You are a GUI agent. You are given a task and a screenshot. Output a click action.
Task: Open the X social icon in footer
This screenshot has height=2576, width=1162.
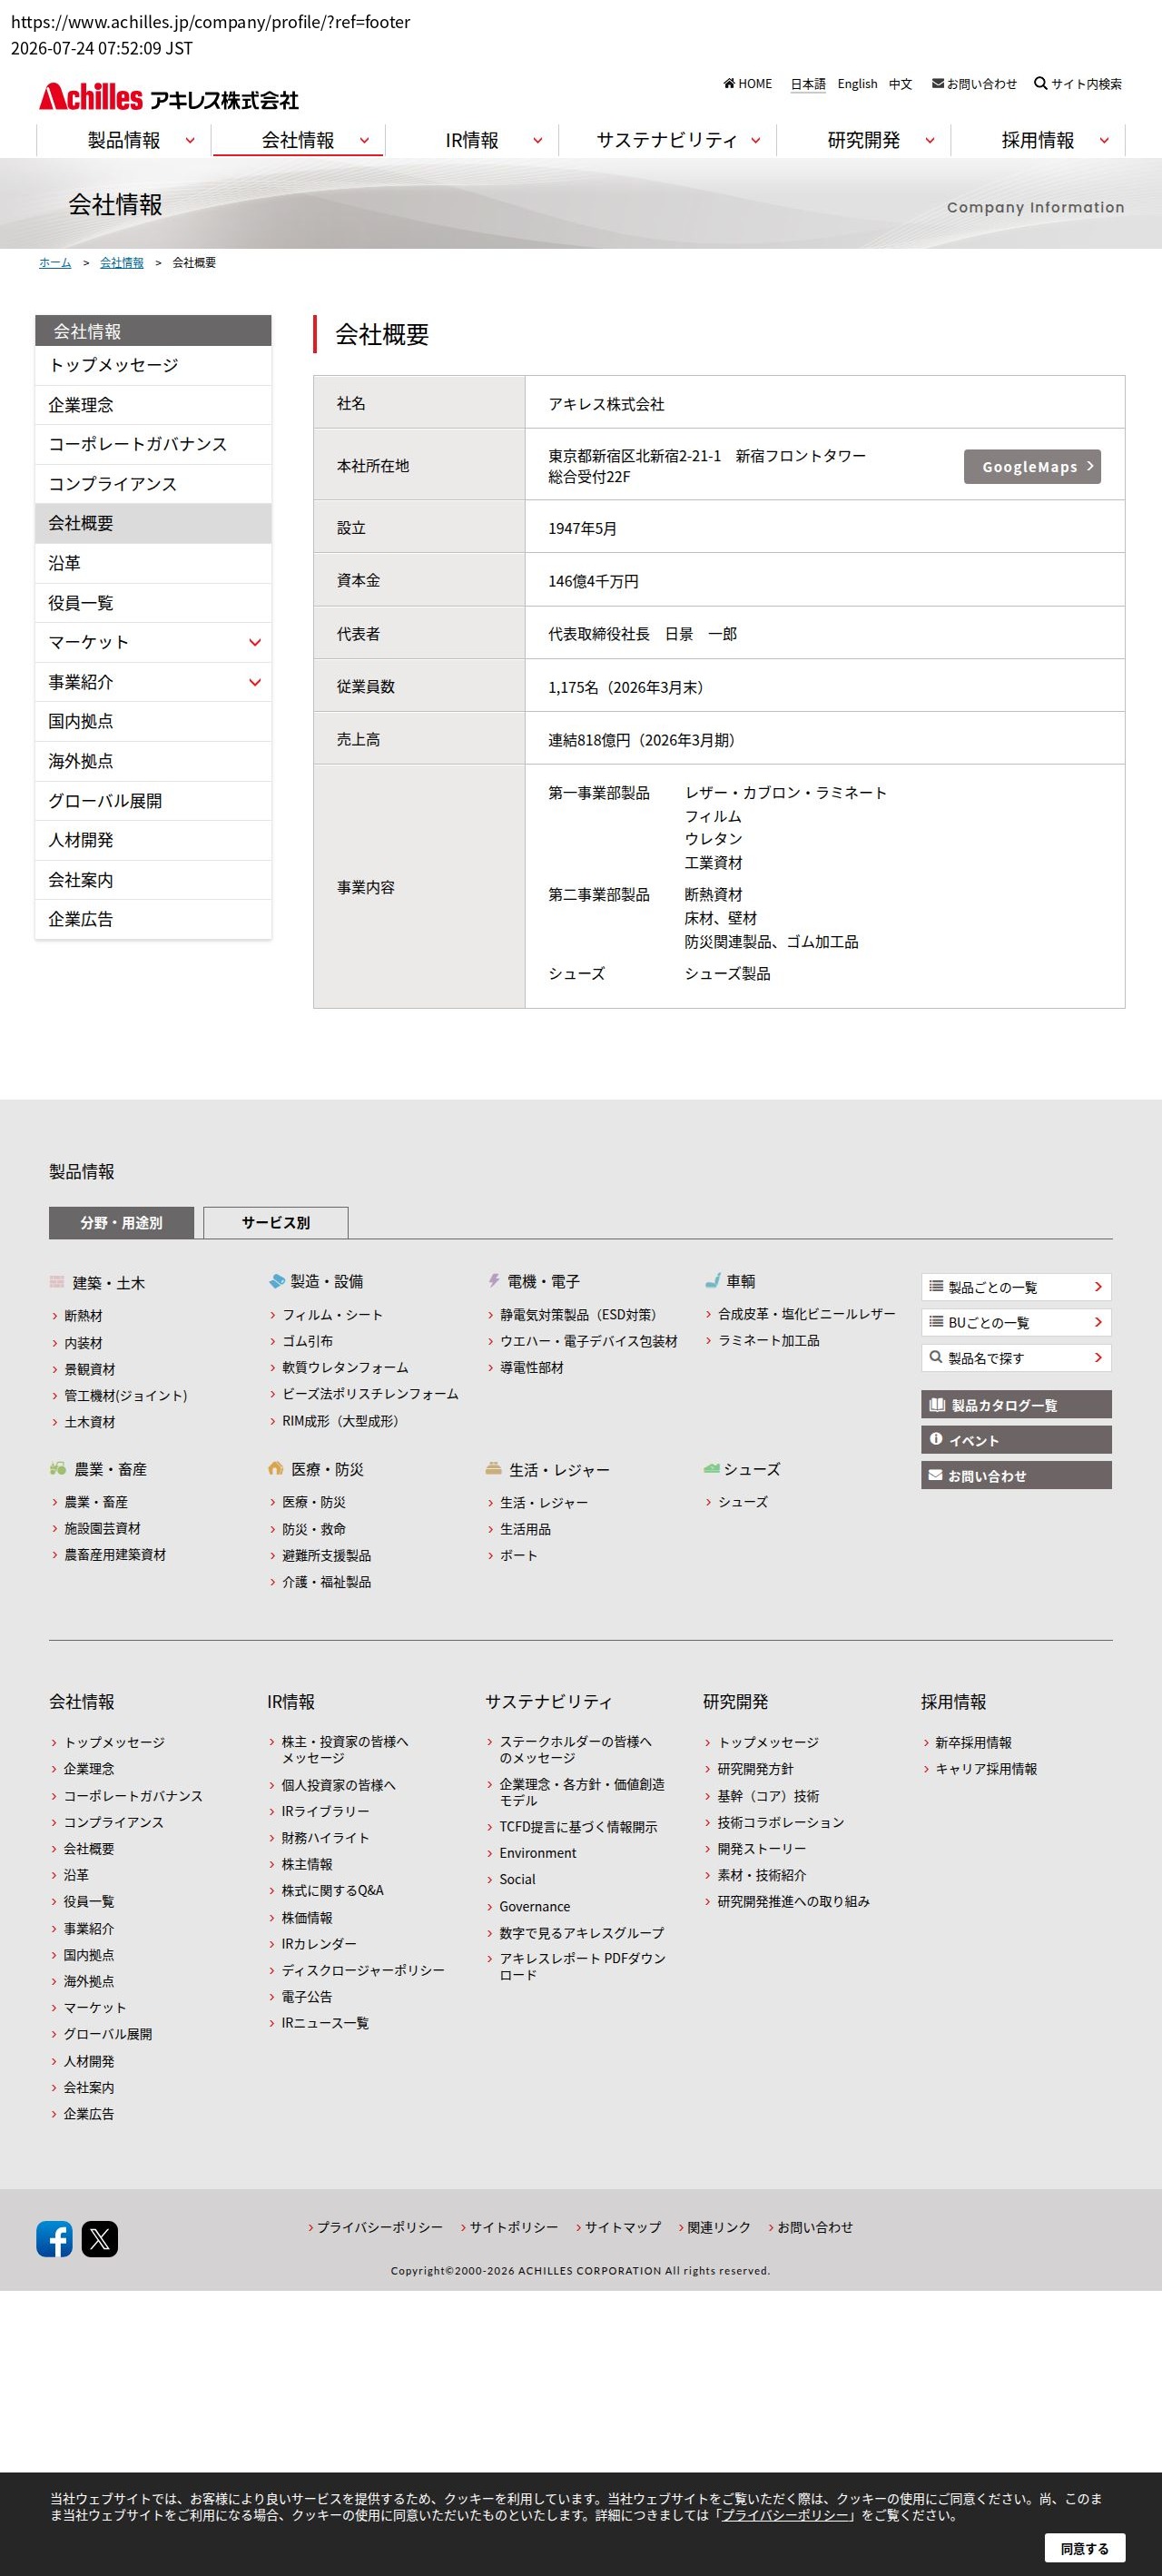pos(100,2239)
